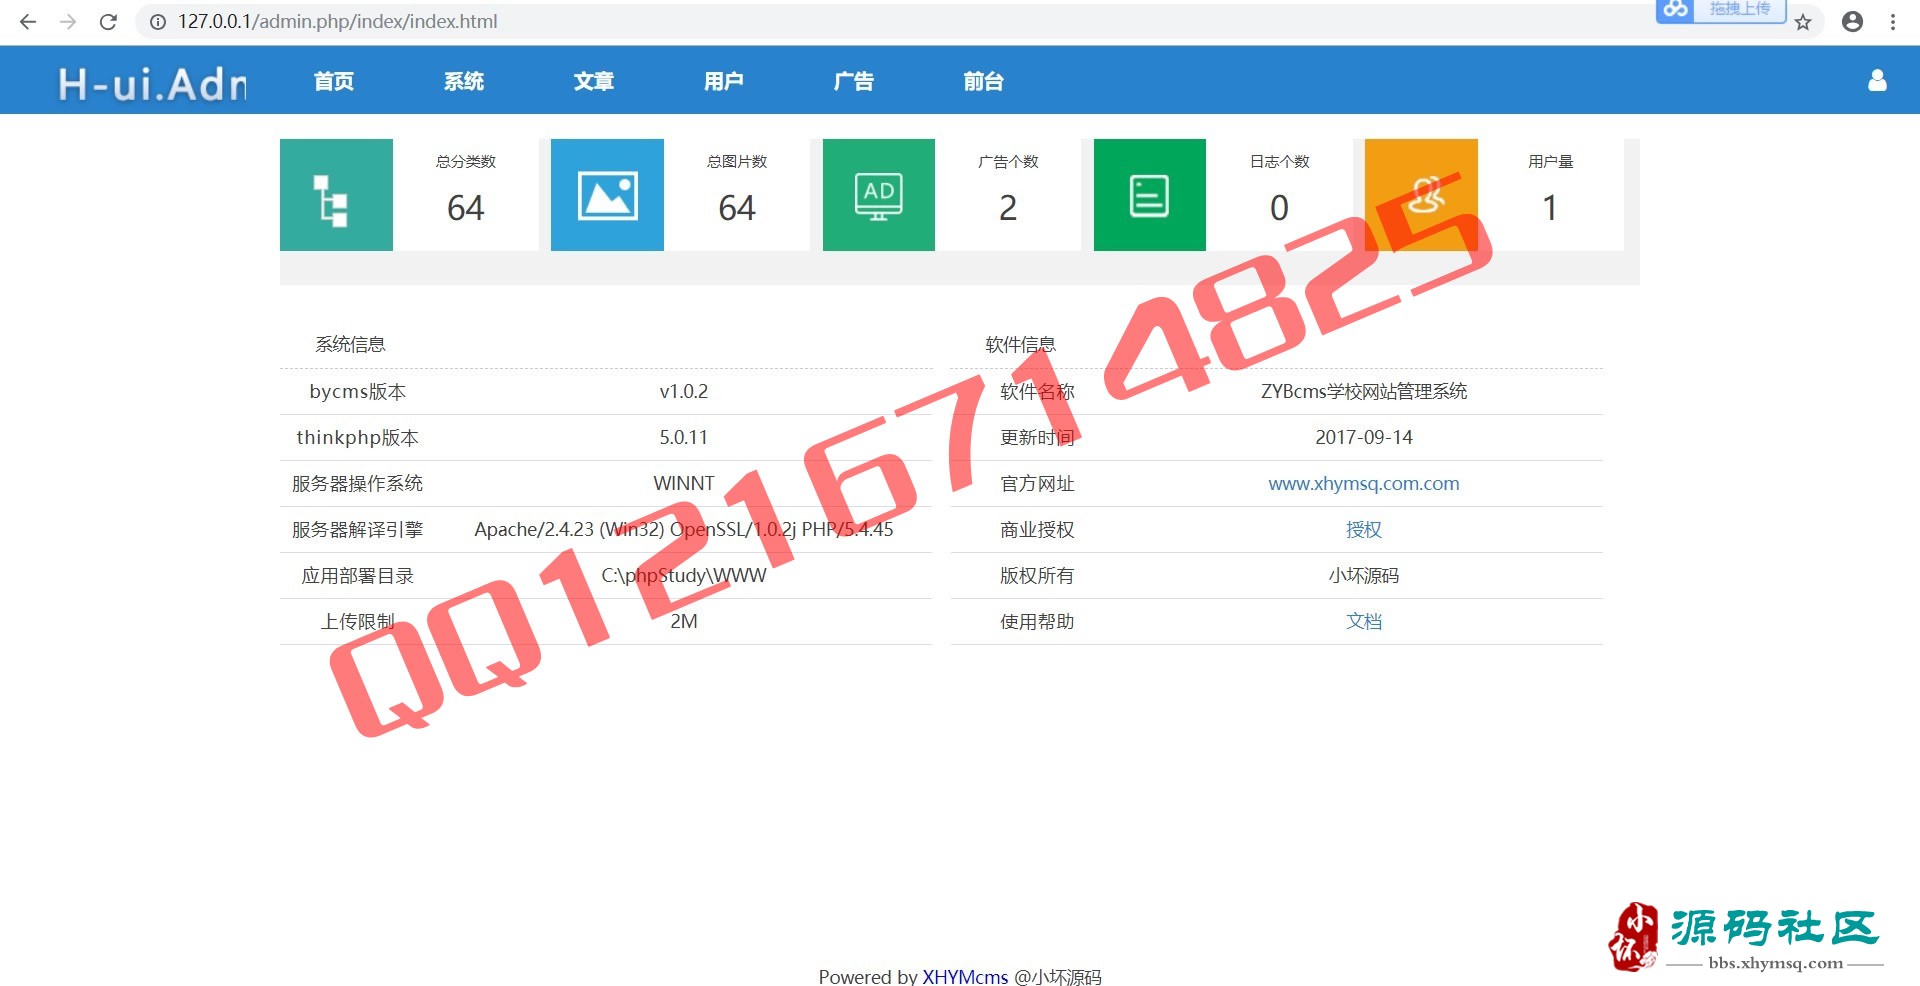Click the bycms版本 value v1.0.2

click(x=684, y=392)
